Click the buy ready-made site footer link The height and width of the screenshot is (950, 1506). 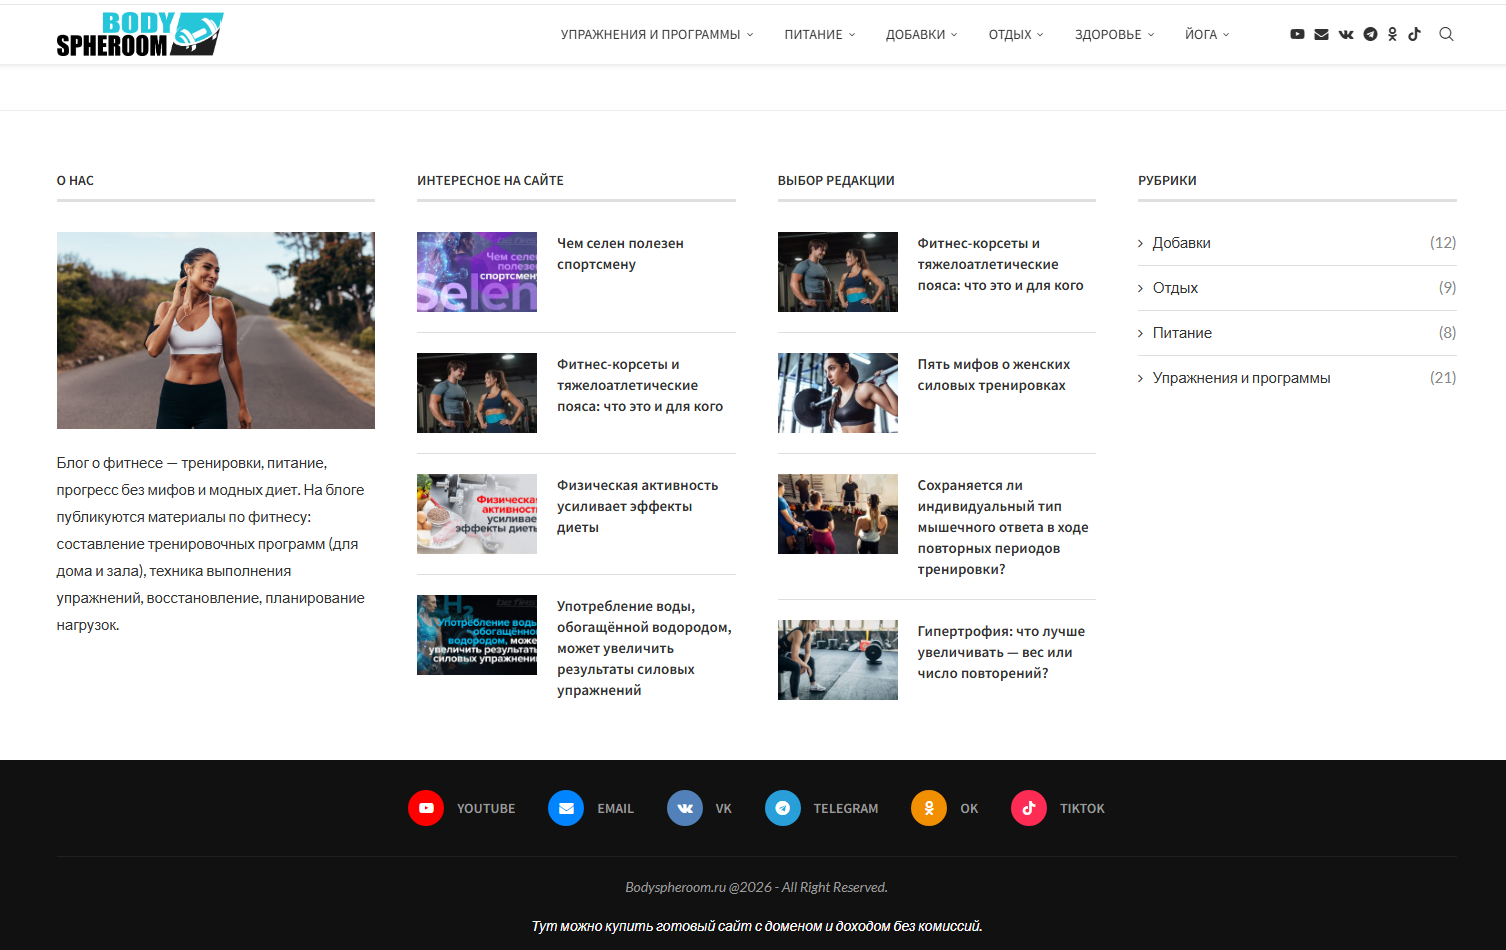click(756, 926)
